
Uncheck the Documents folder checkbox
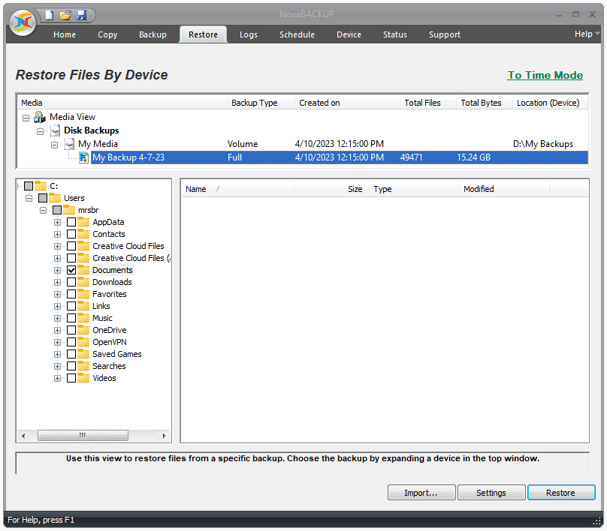(71, 270)
